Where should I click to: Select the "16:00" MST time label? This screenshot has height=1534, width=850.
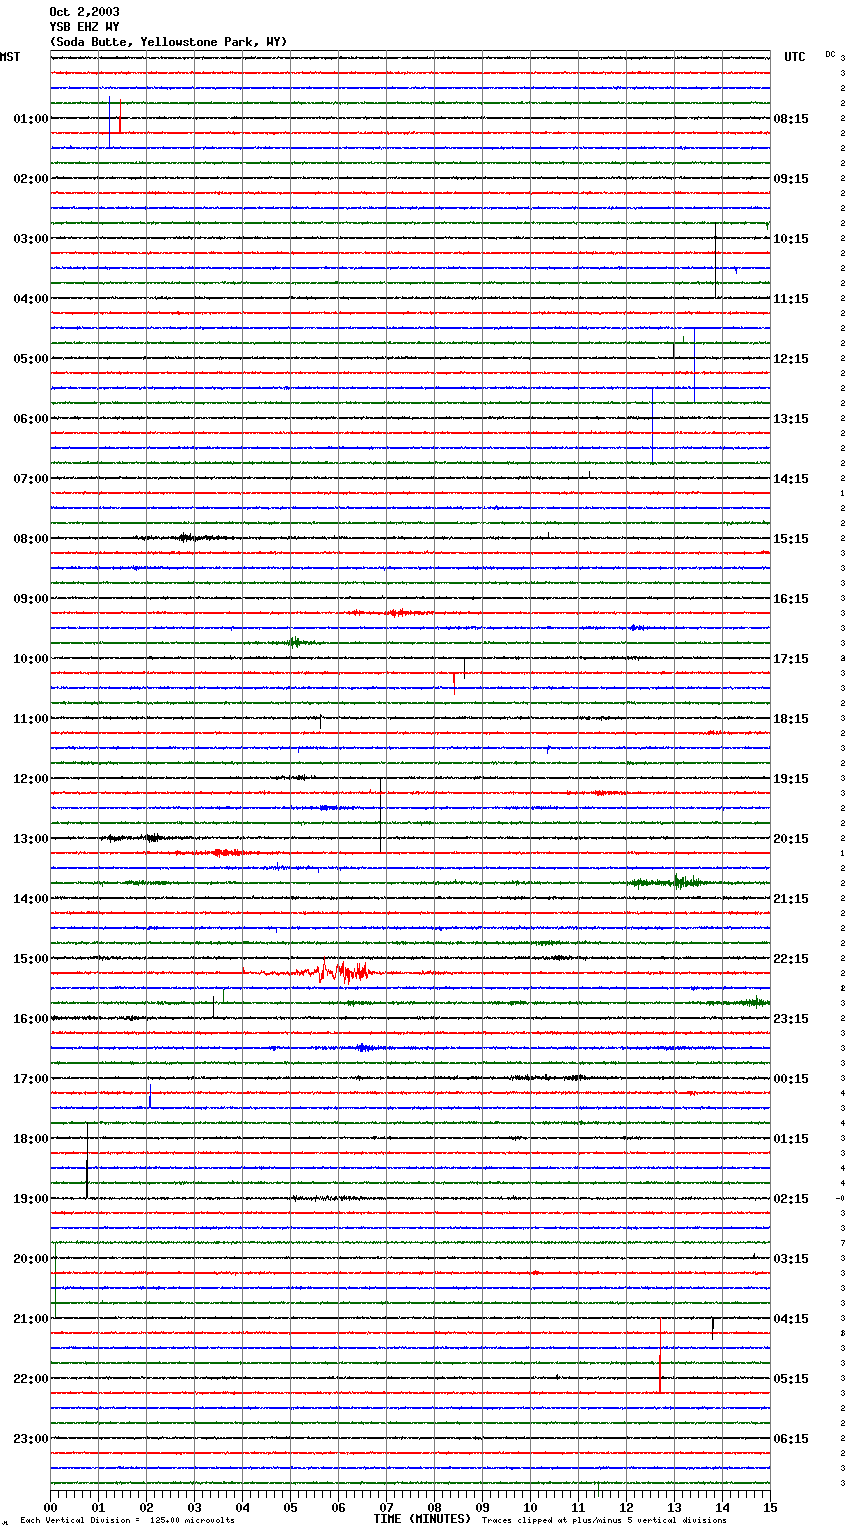31,1019
